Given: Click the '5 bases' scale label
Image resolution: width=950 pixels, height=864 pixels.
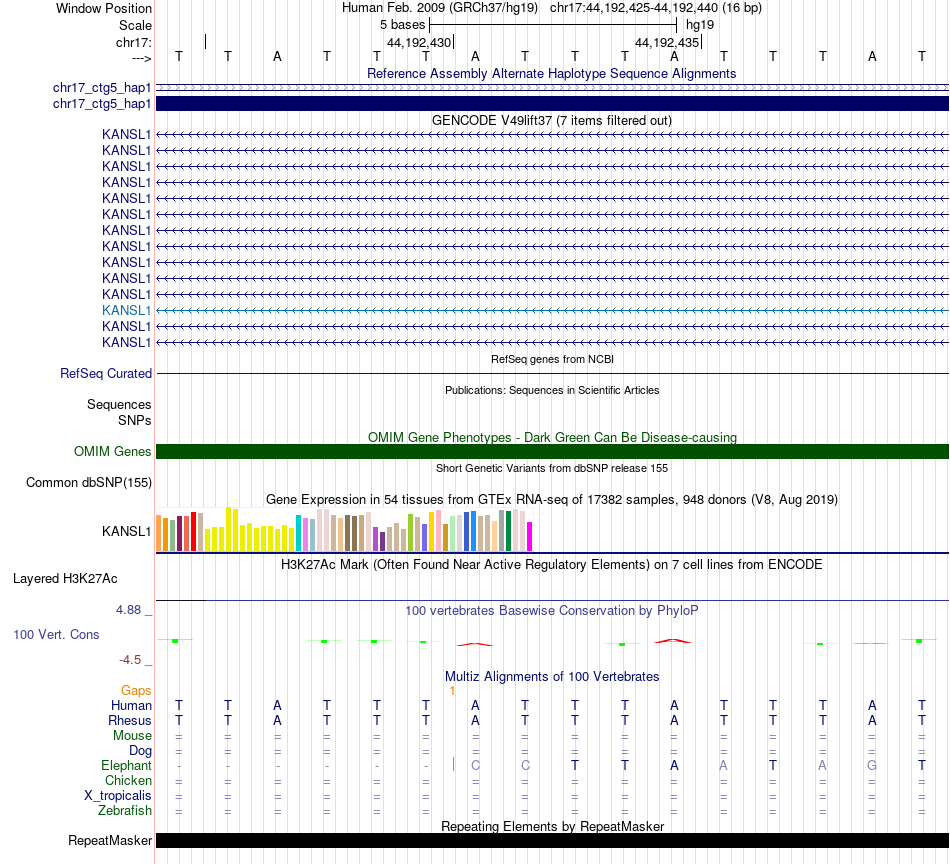Looking at the screenshot, I should point(402,25).
